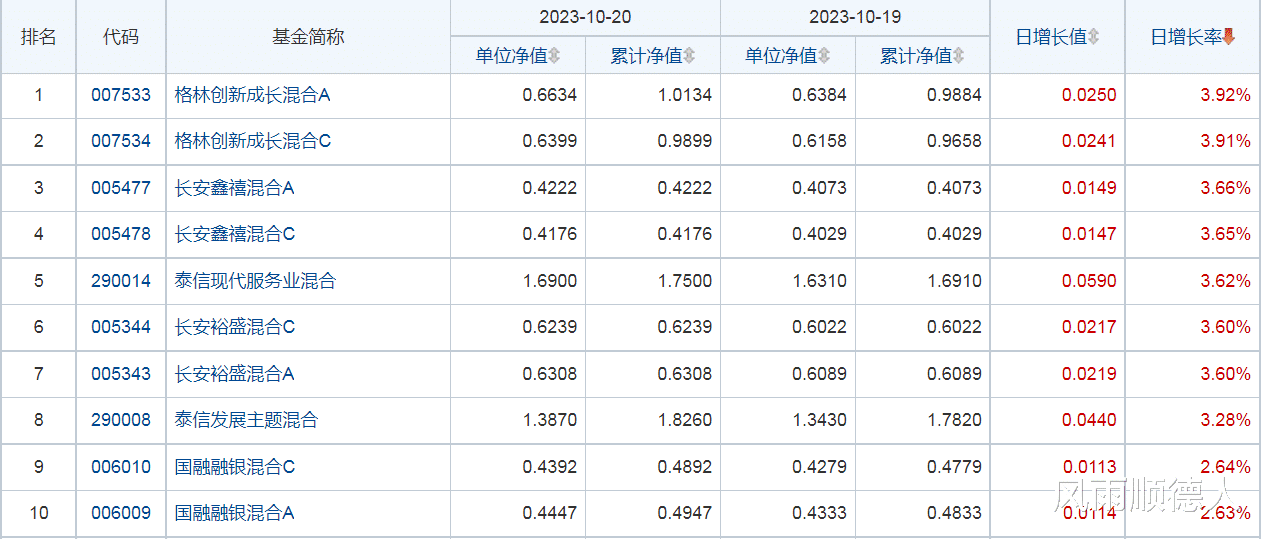1261x539 pixels.
Task: Open 国融融银混合C fund details
Action: pos(235,467)
